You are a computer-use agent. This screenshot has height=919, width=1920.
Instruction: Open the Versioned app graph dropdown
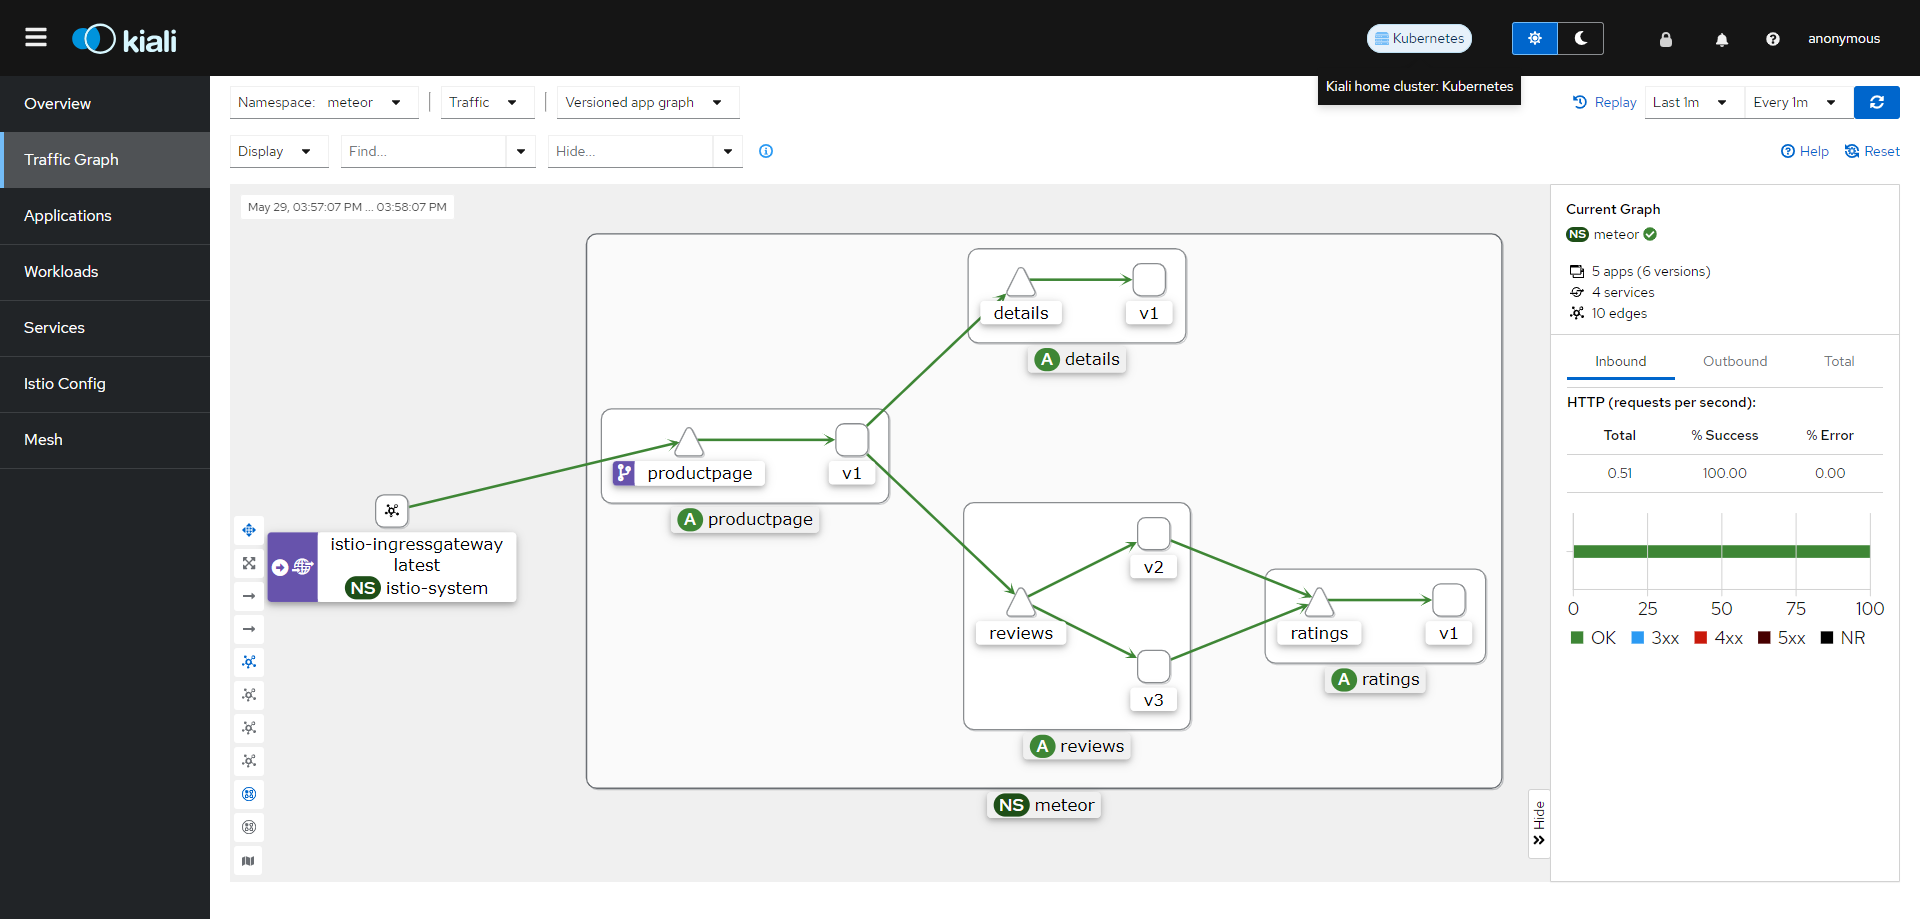click(x=648, y=102)
